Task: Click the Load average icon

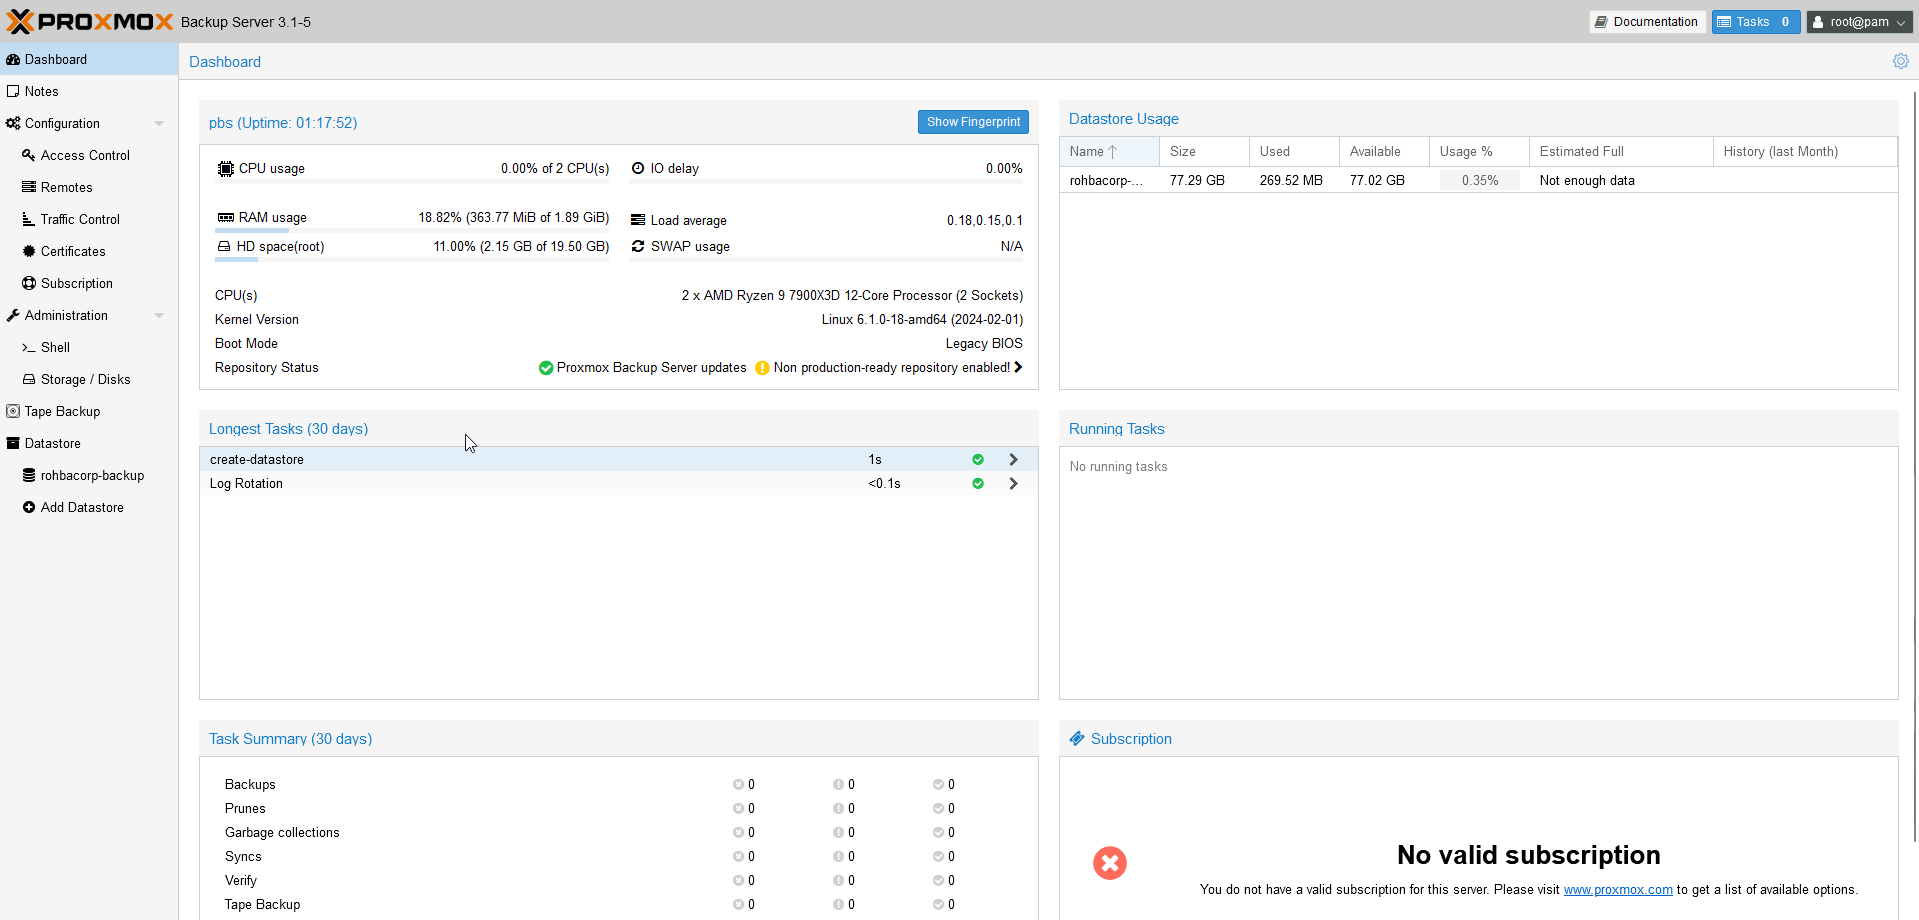Action: pos(638,220)
